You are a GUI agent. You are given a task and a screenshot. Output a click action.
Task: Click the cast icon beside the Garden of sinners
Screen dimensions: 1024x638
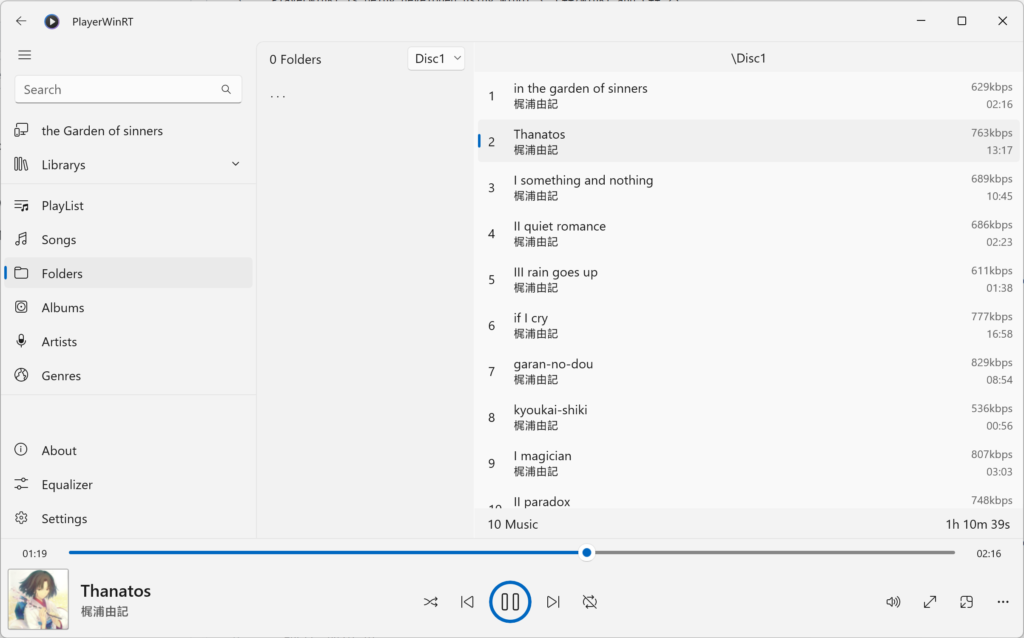point(22,130)
